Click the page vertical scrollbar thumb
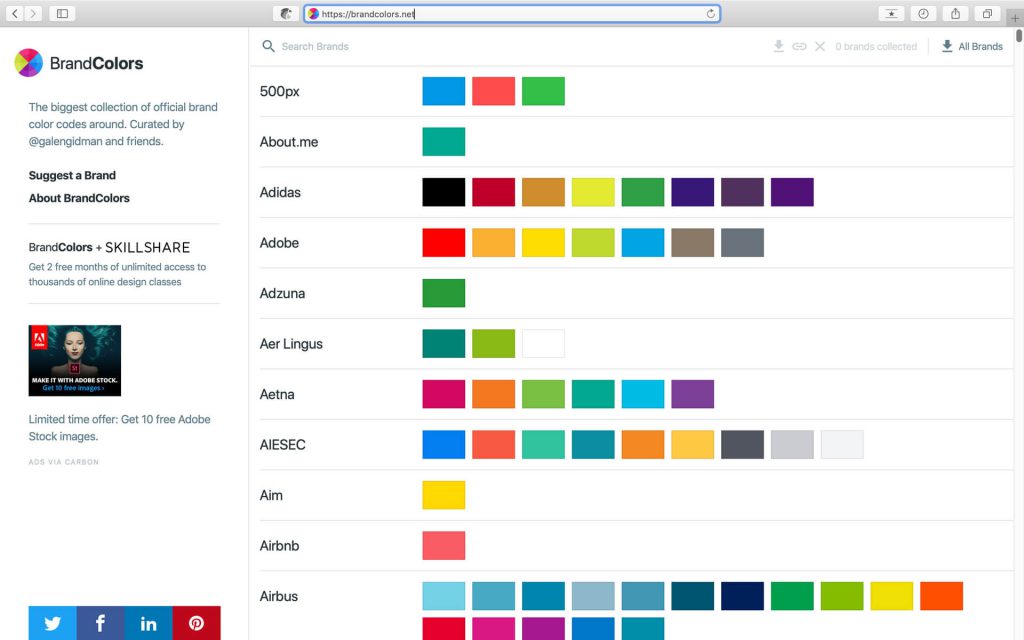 (x=1019, y=35)
